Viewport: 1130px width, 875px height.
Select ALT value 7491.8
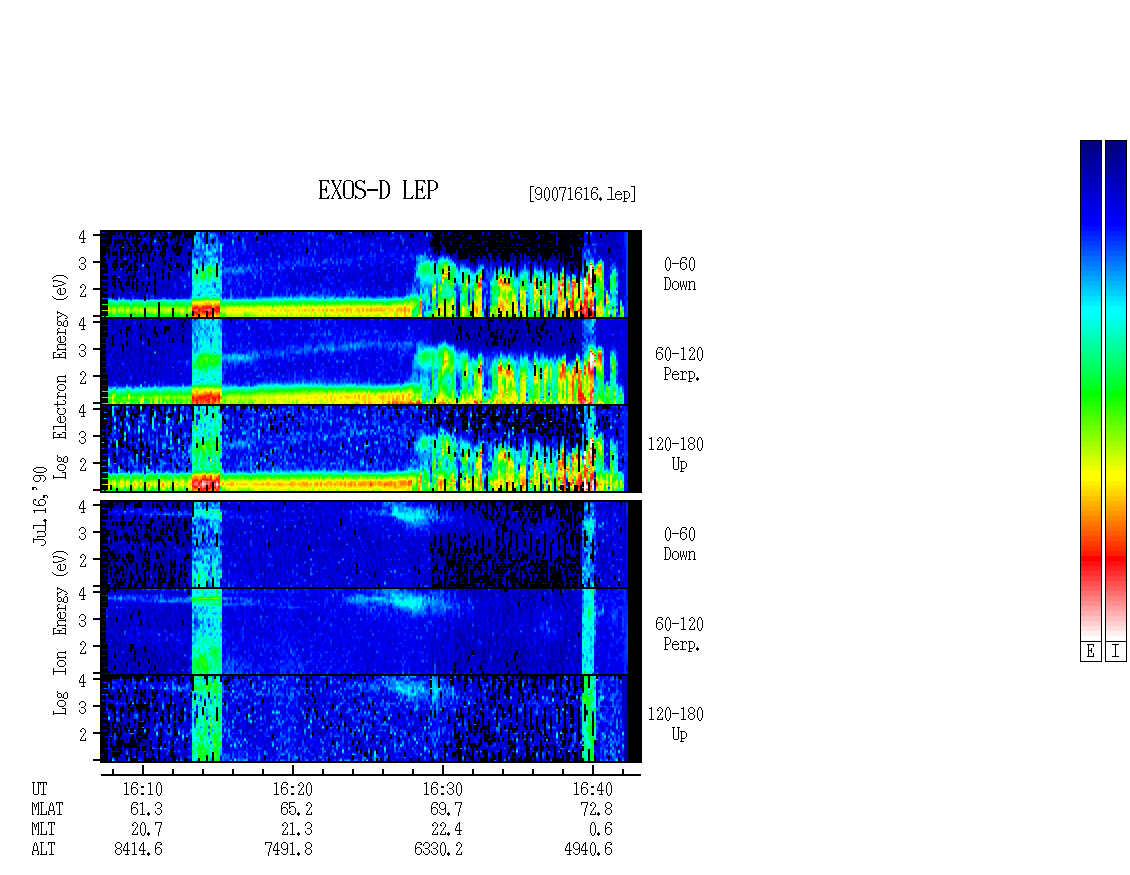(x=288, y=850)
